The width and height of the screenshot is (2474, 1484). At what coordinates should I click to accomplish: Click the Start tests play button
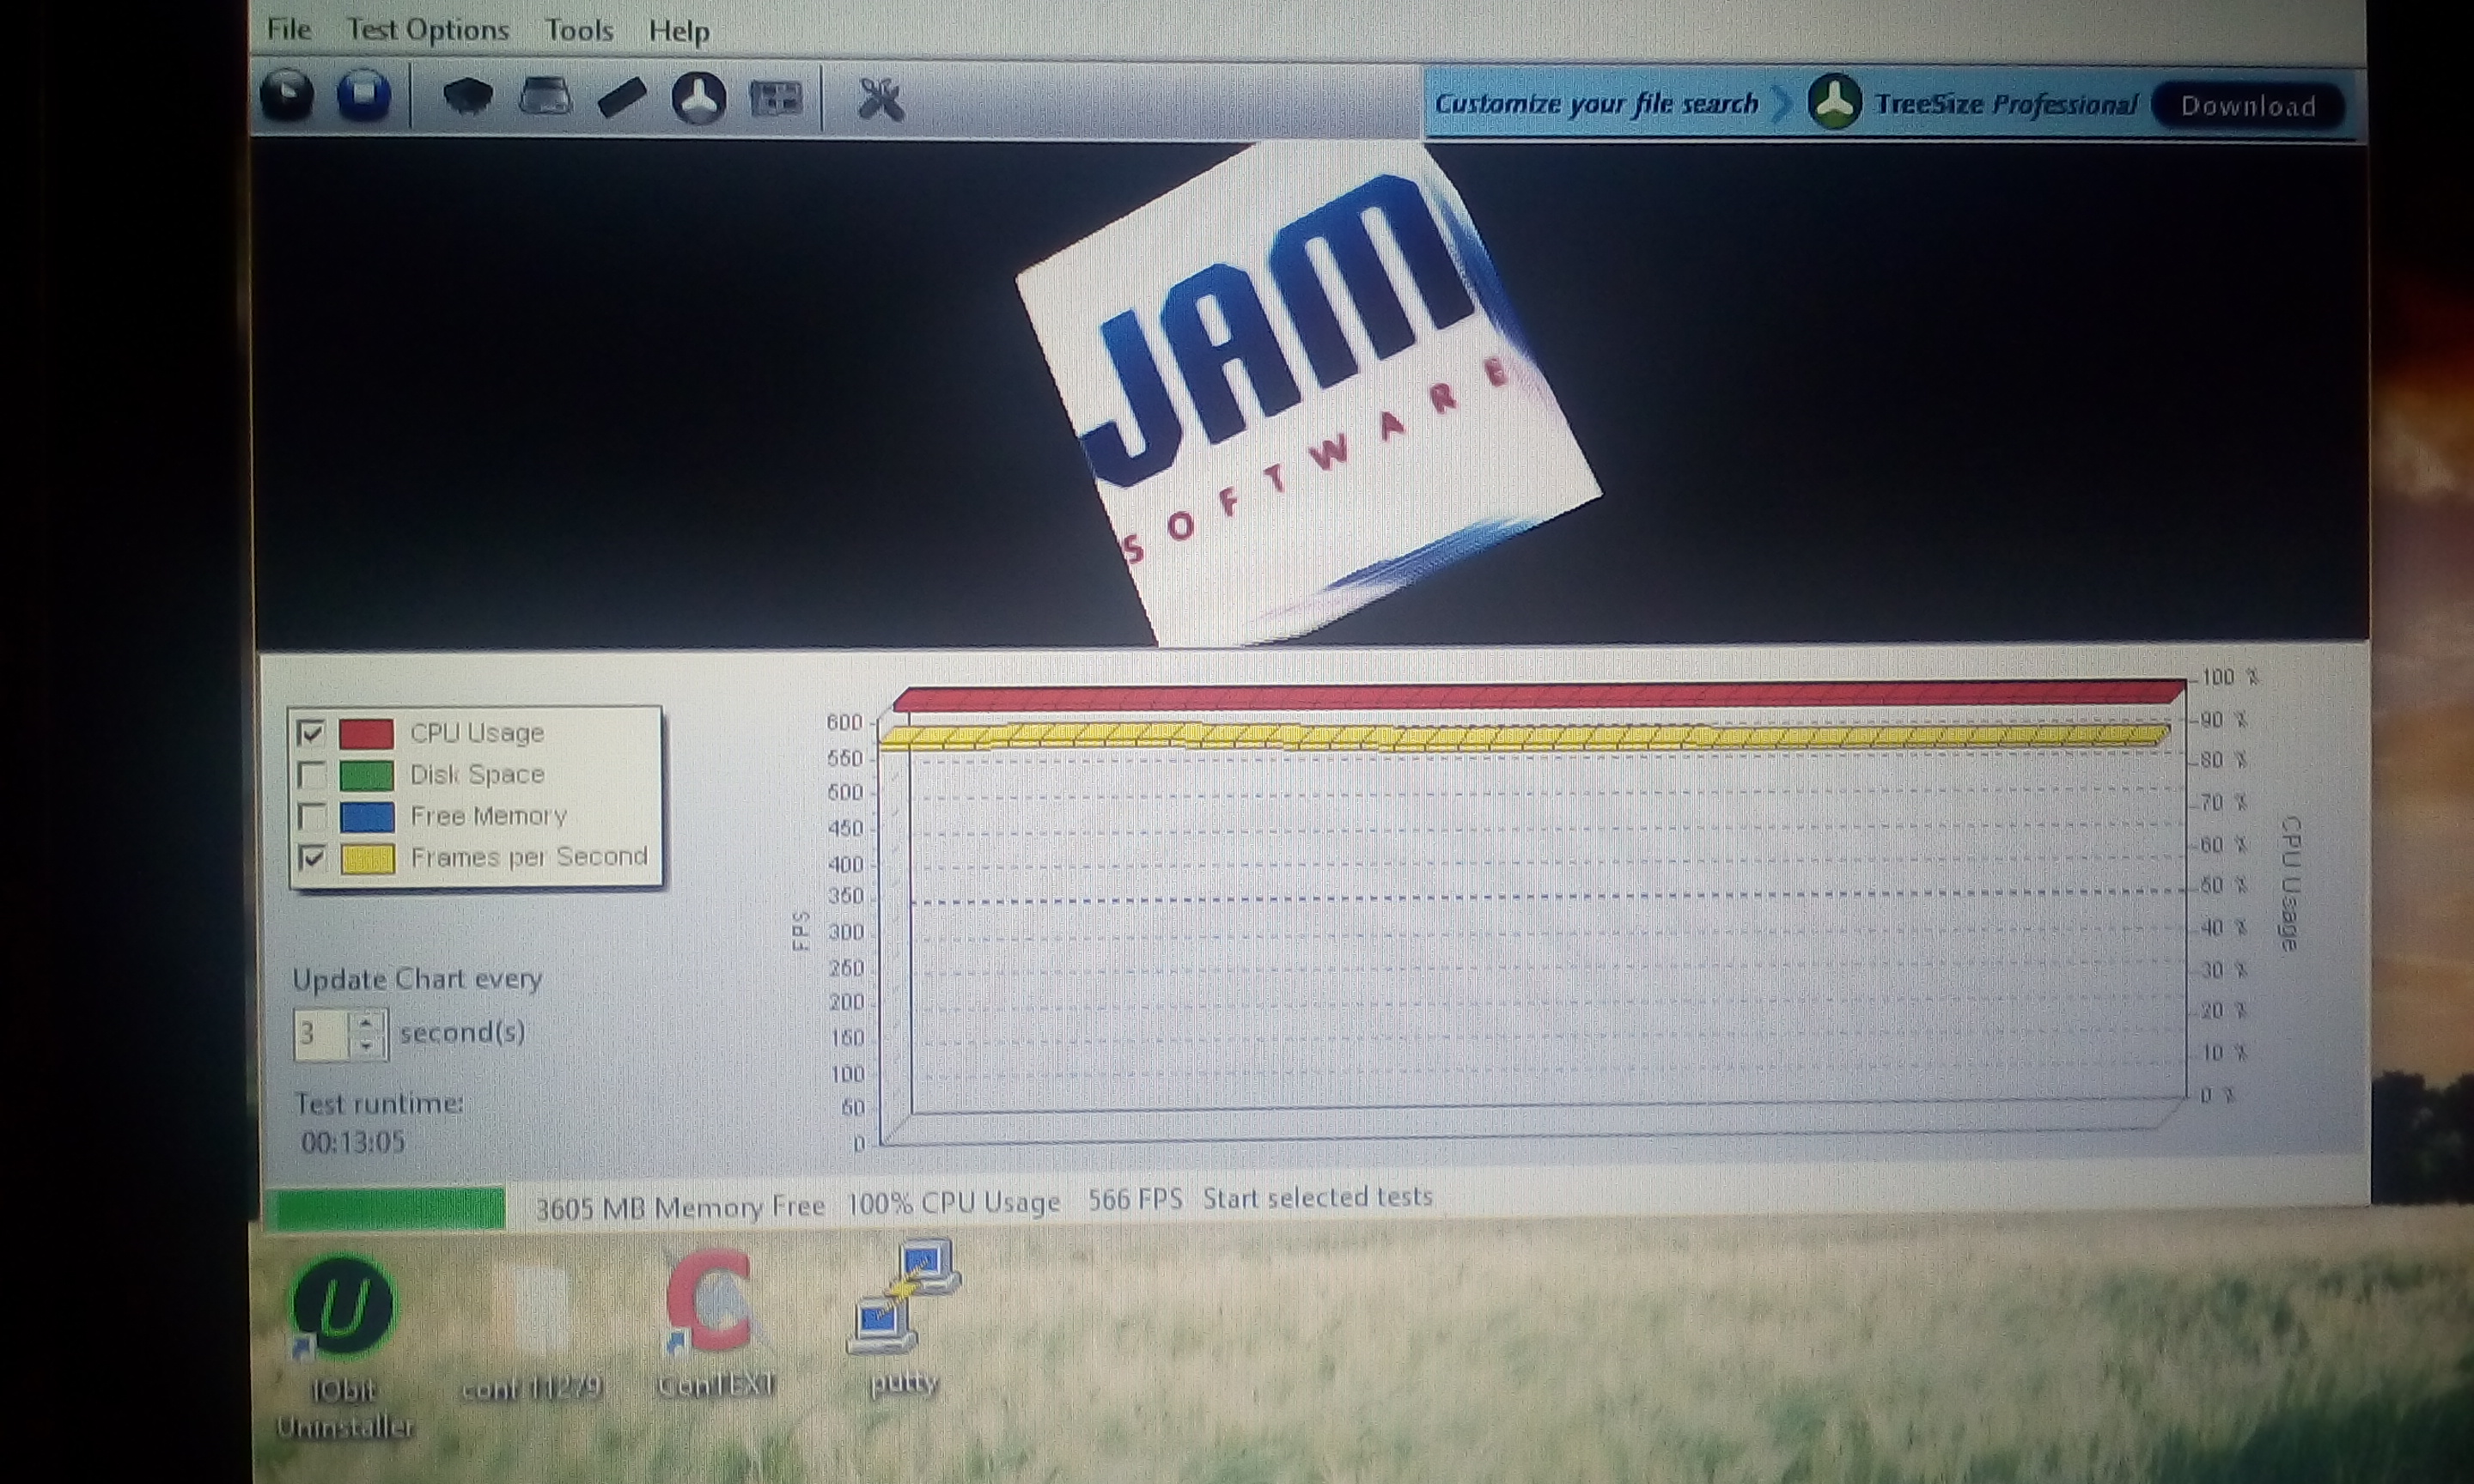click(288, 97)
